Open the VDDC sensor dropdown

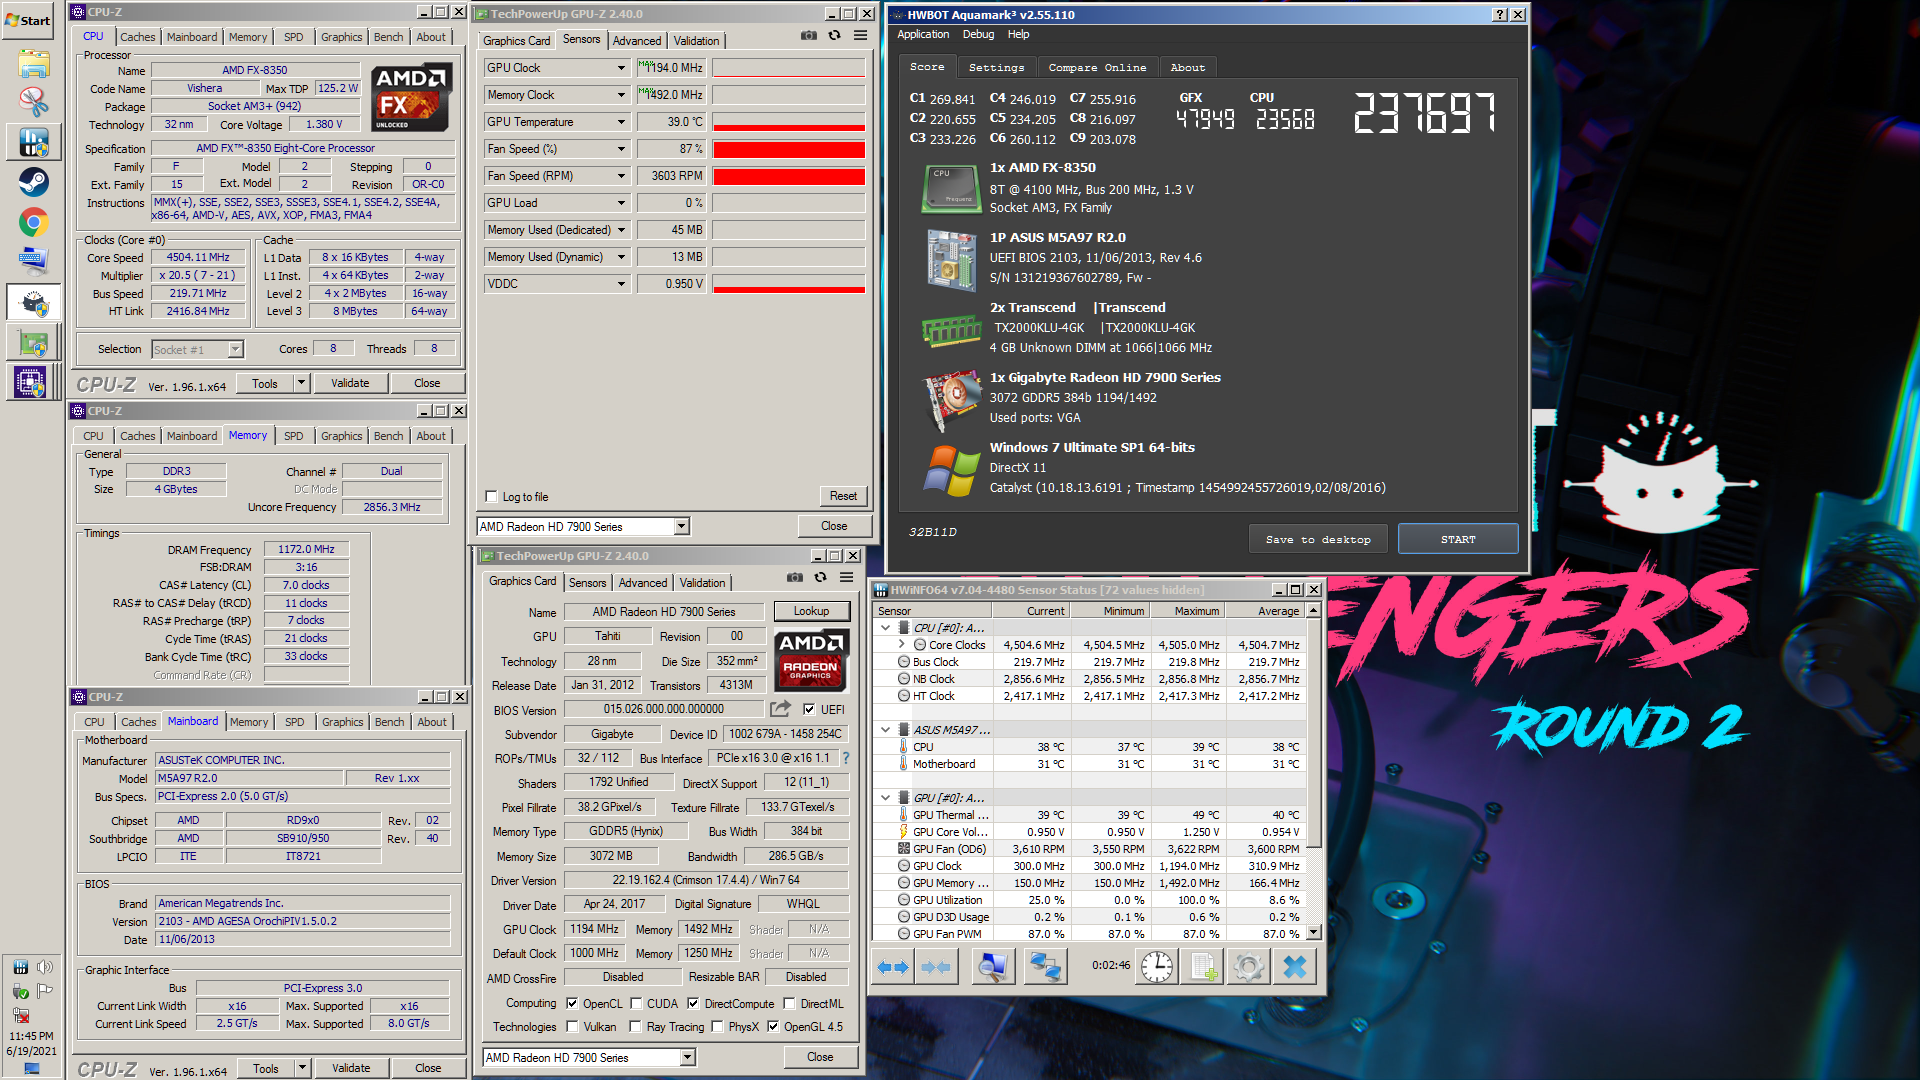621,284
